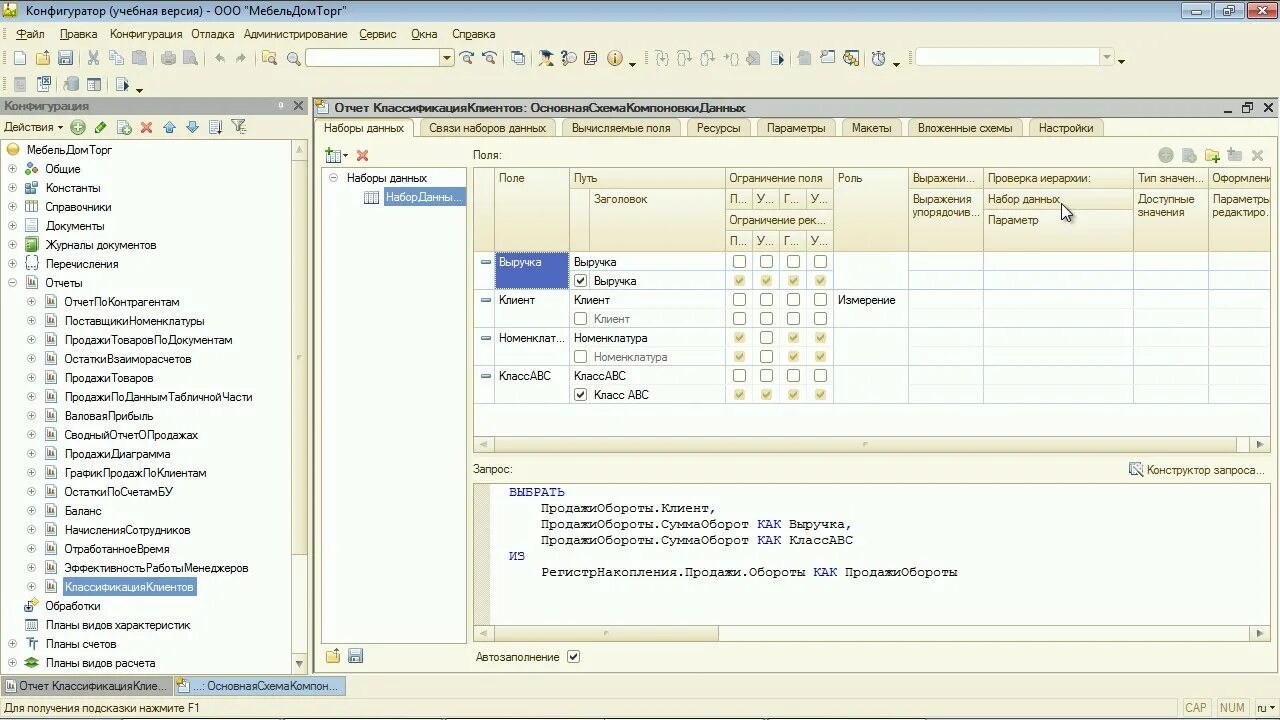Close the Конфигурация panel
This screenshot has height=720, width=1280.
(298, 106)
